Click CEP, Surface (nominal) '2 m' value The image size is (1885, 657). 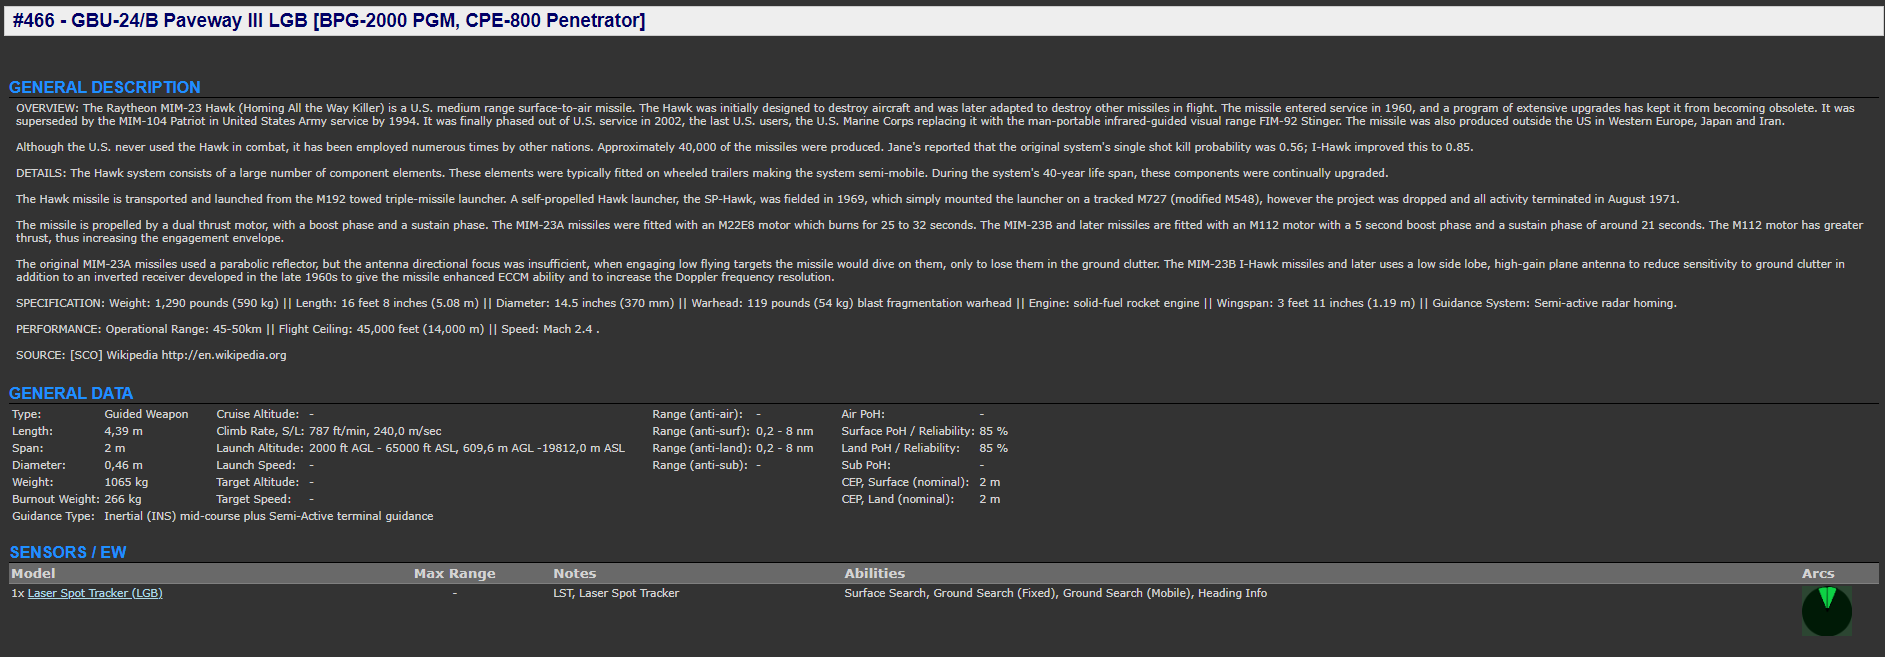[x=990, y=482]
